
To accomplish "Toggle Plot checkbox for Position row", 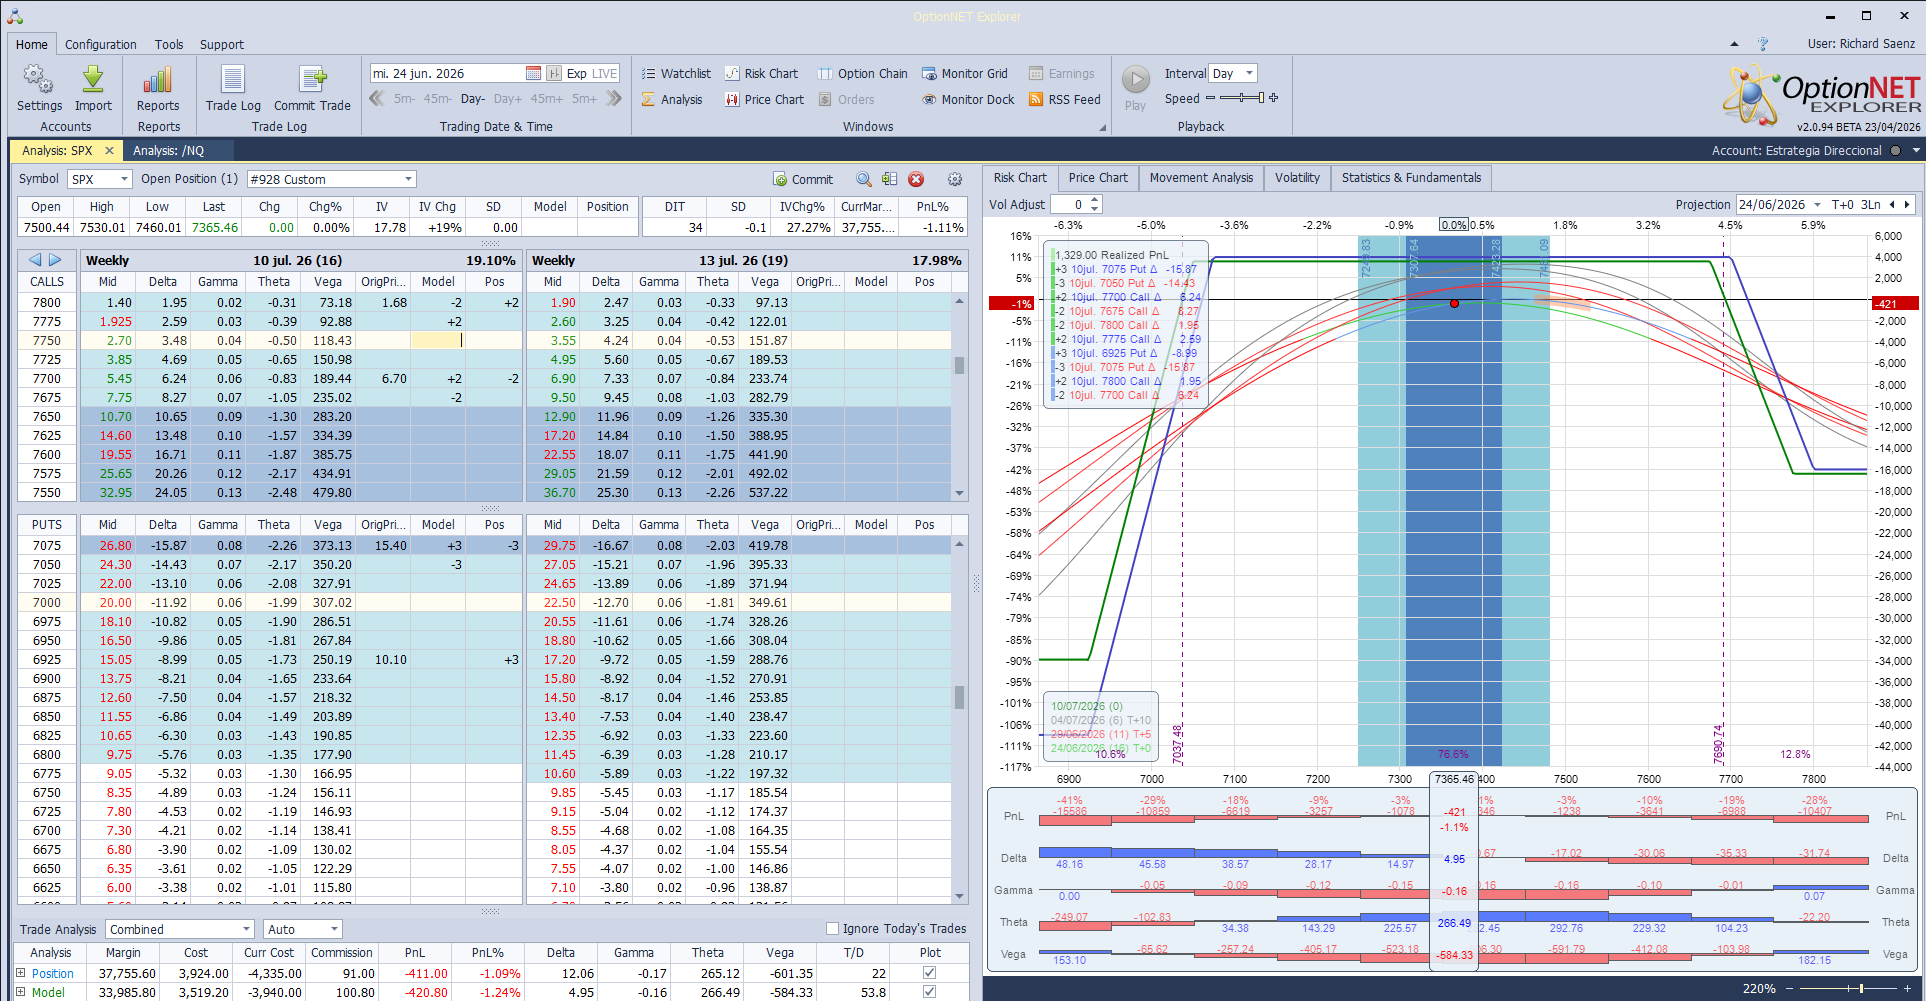I will click(x=930, y=973).
